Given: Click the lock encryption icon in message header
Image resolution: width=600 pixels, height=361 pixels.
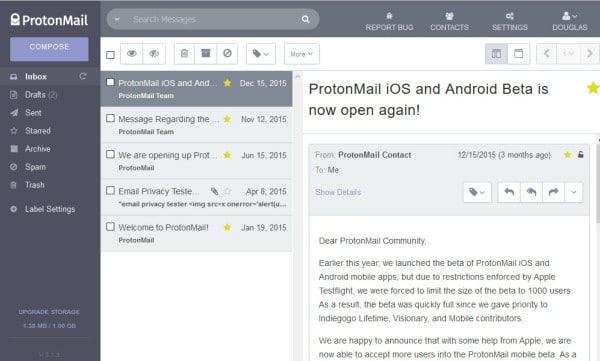Looking at the screenshot, I should click(580, 155).
